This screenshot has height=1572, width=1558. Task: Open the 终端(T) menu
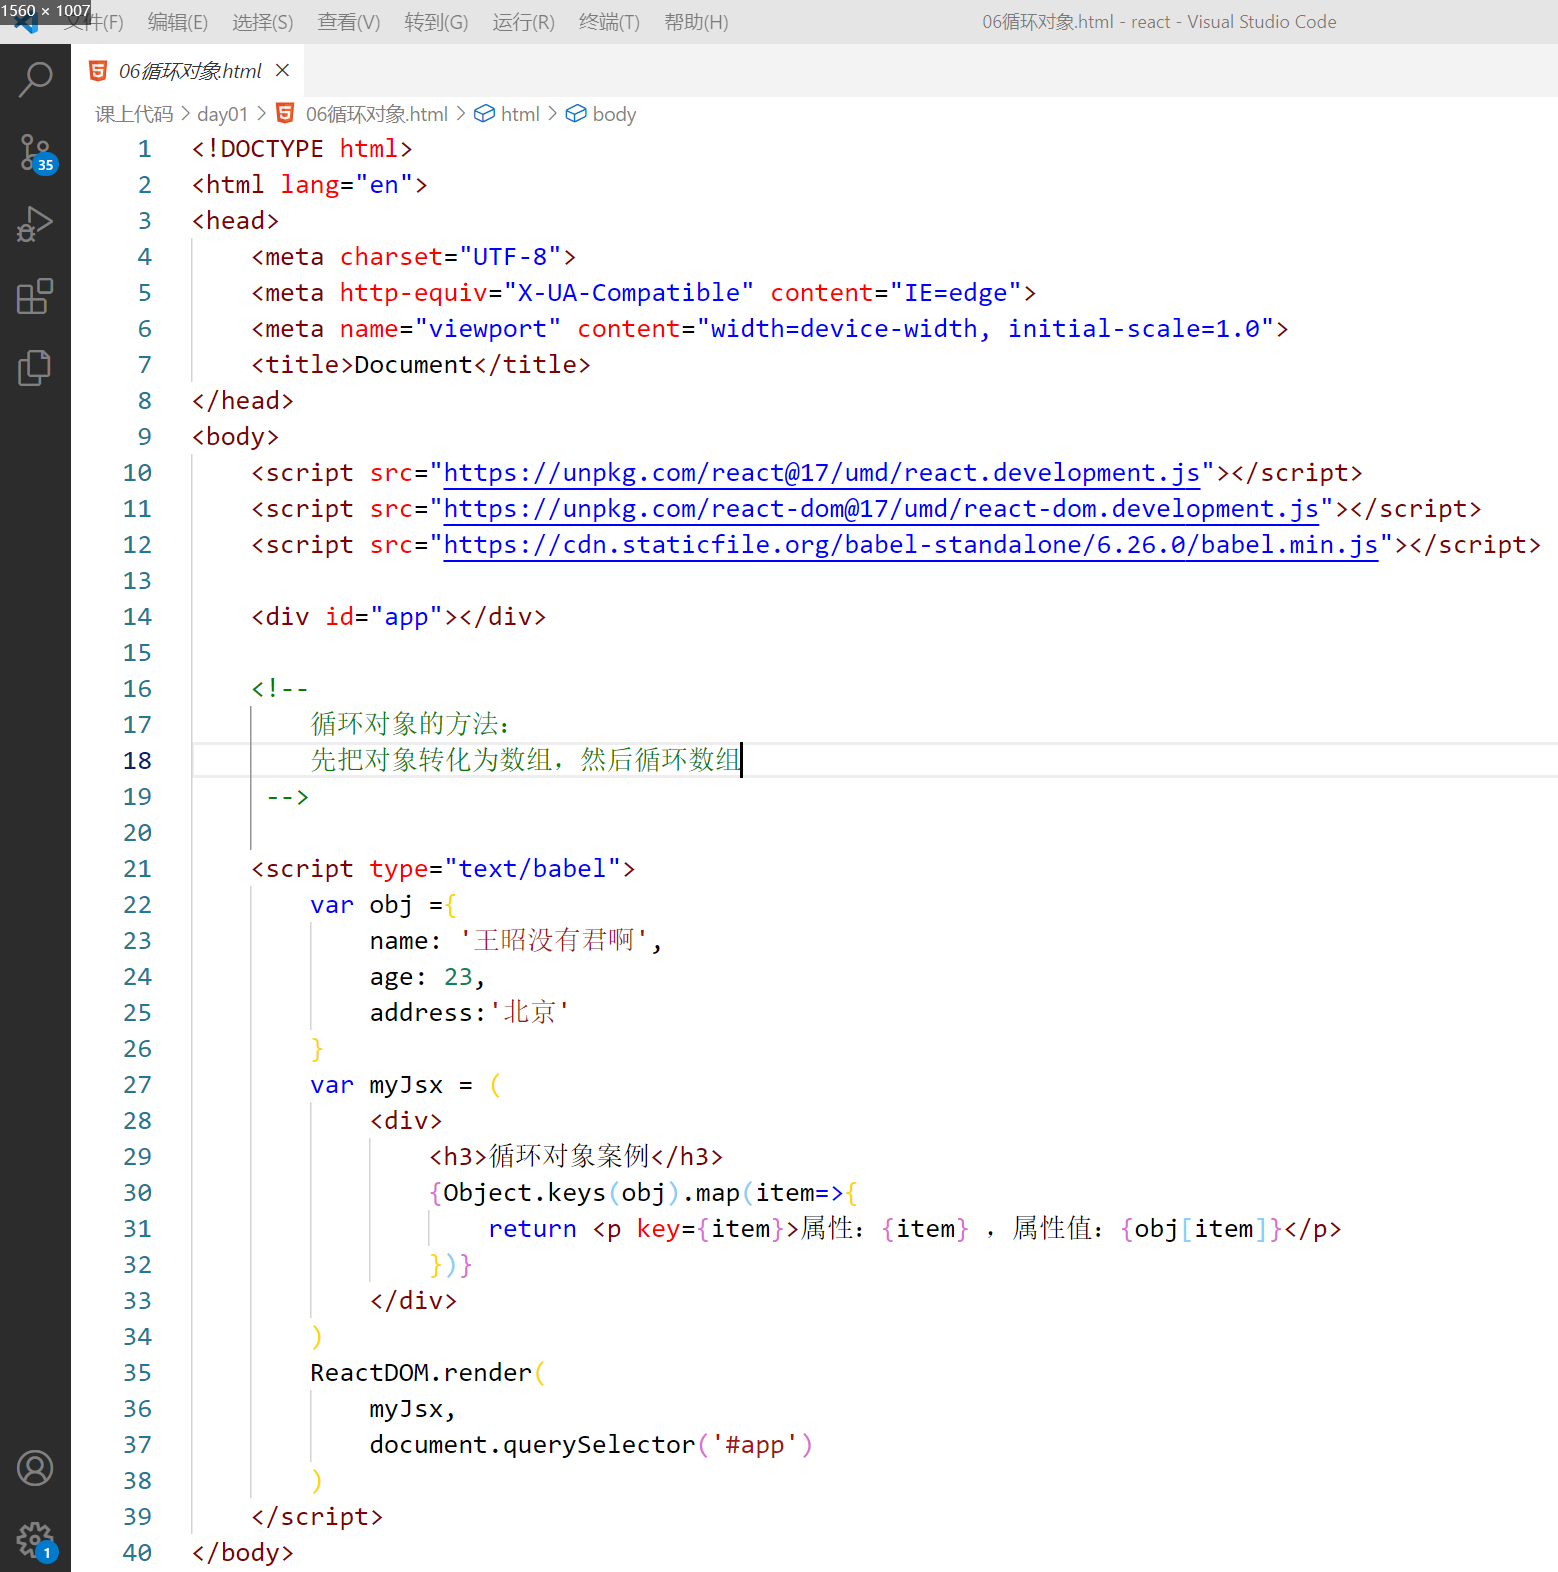coord(609,22)
